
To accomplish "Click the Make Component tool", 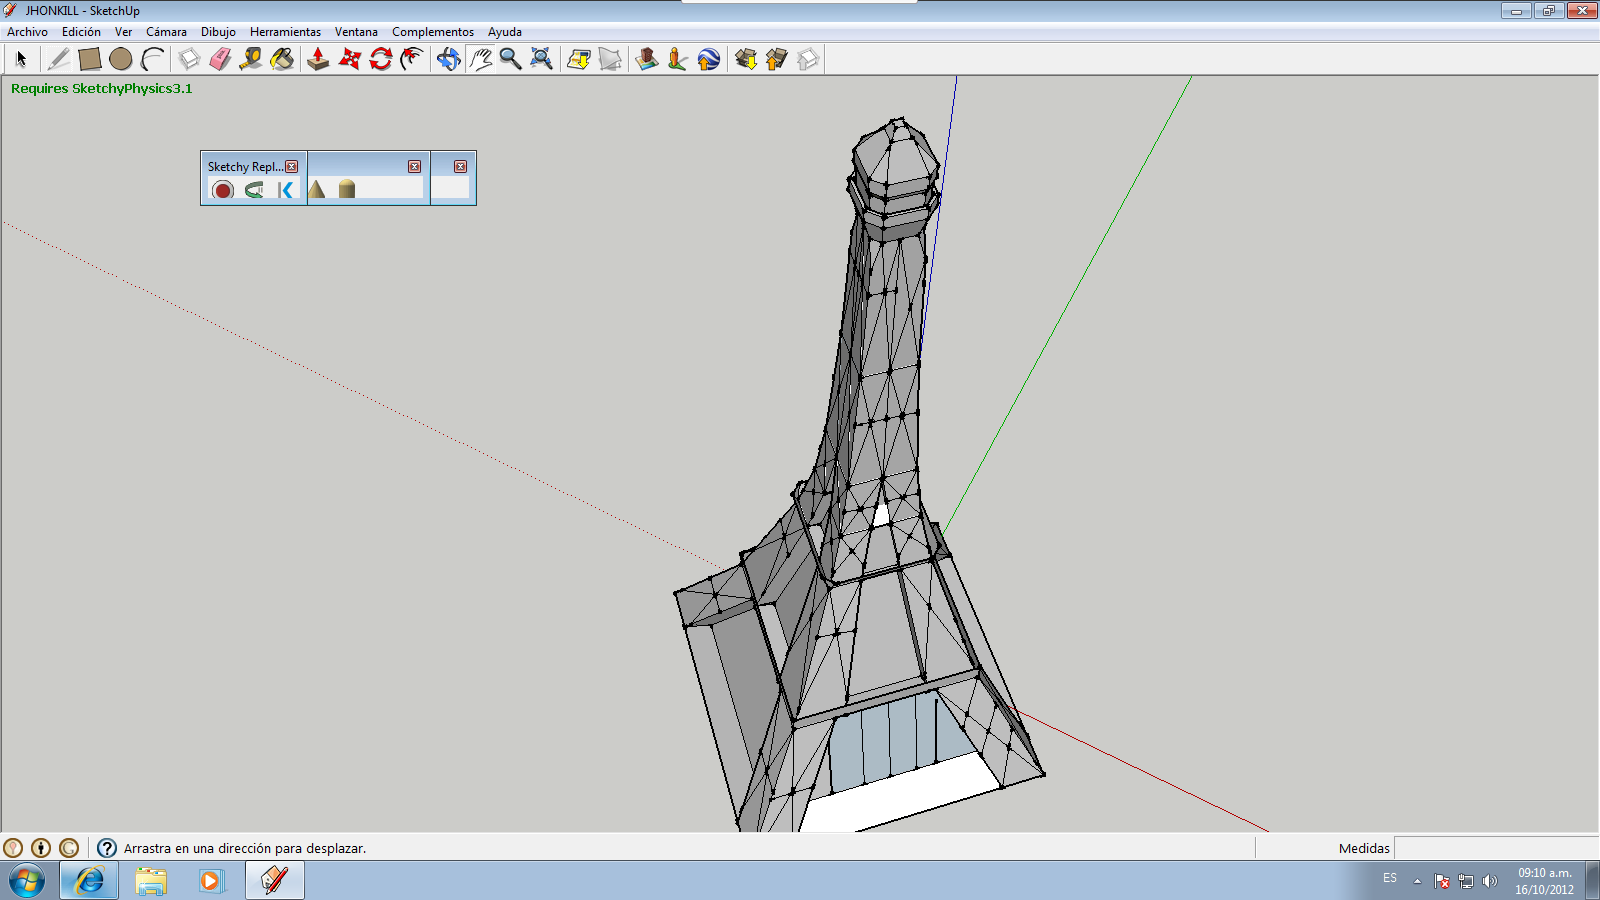I will 189,59.
